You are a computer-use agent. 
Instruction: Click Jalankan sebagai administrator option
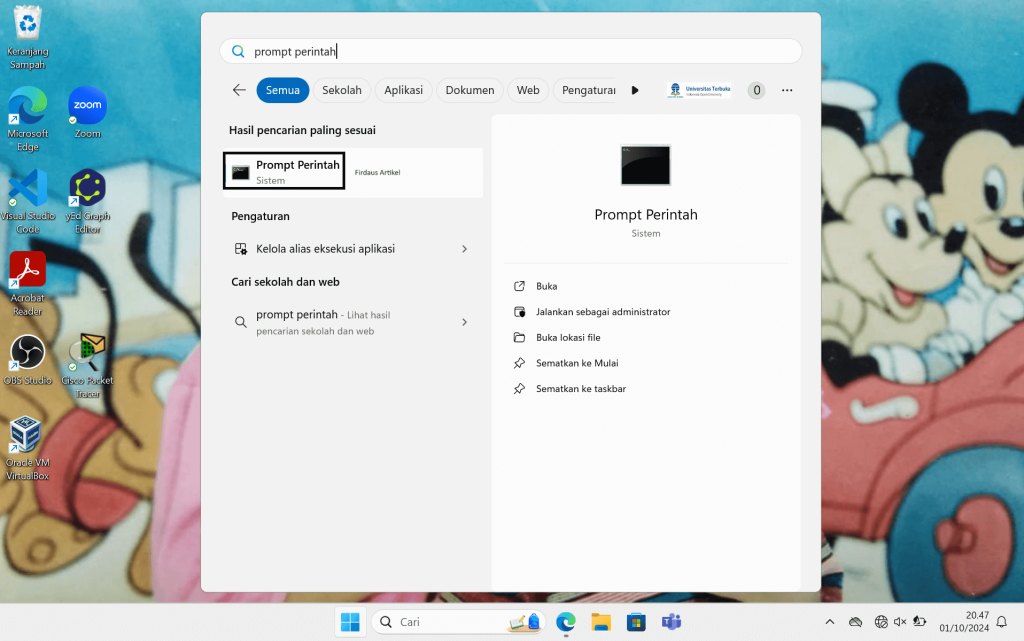[602, 312]
